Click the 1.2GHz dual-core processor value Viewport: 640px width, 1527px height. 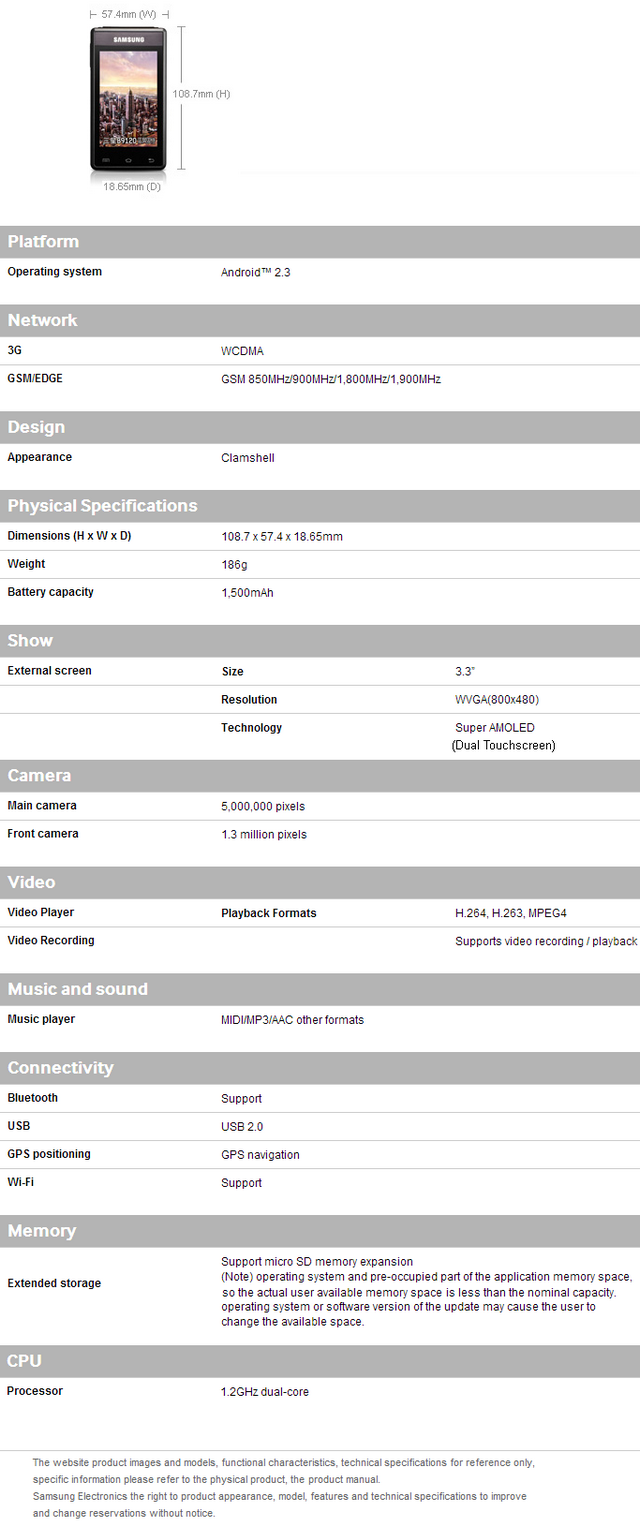tap(264, 1392)
